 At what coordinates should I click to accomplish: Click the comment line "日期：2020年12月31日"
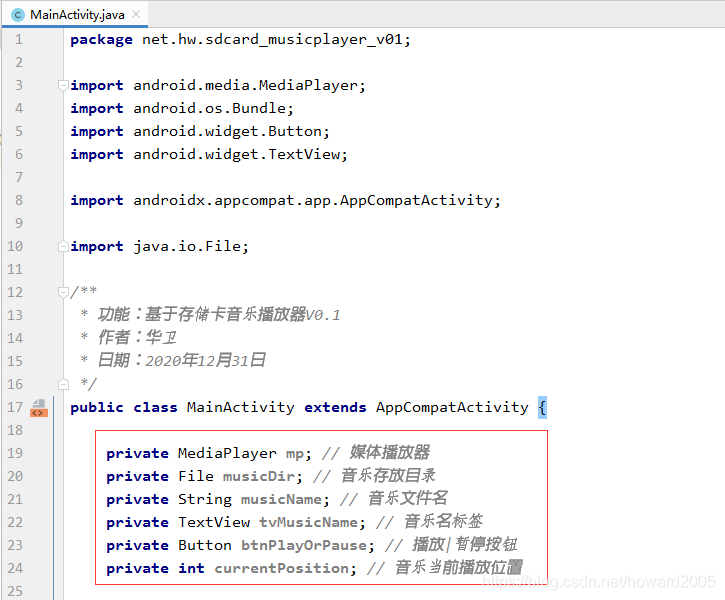pyautogui.click(x=181, y=361)
